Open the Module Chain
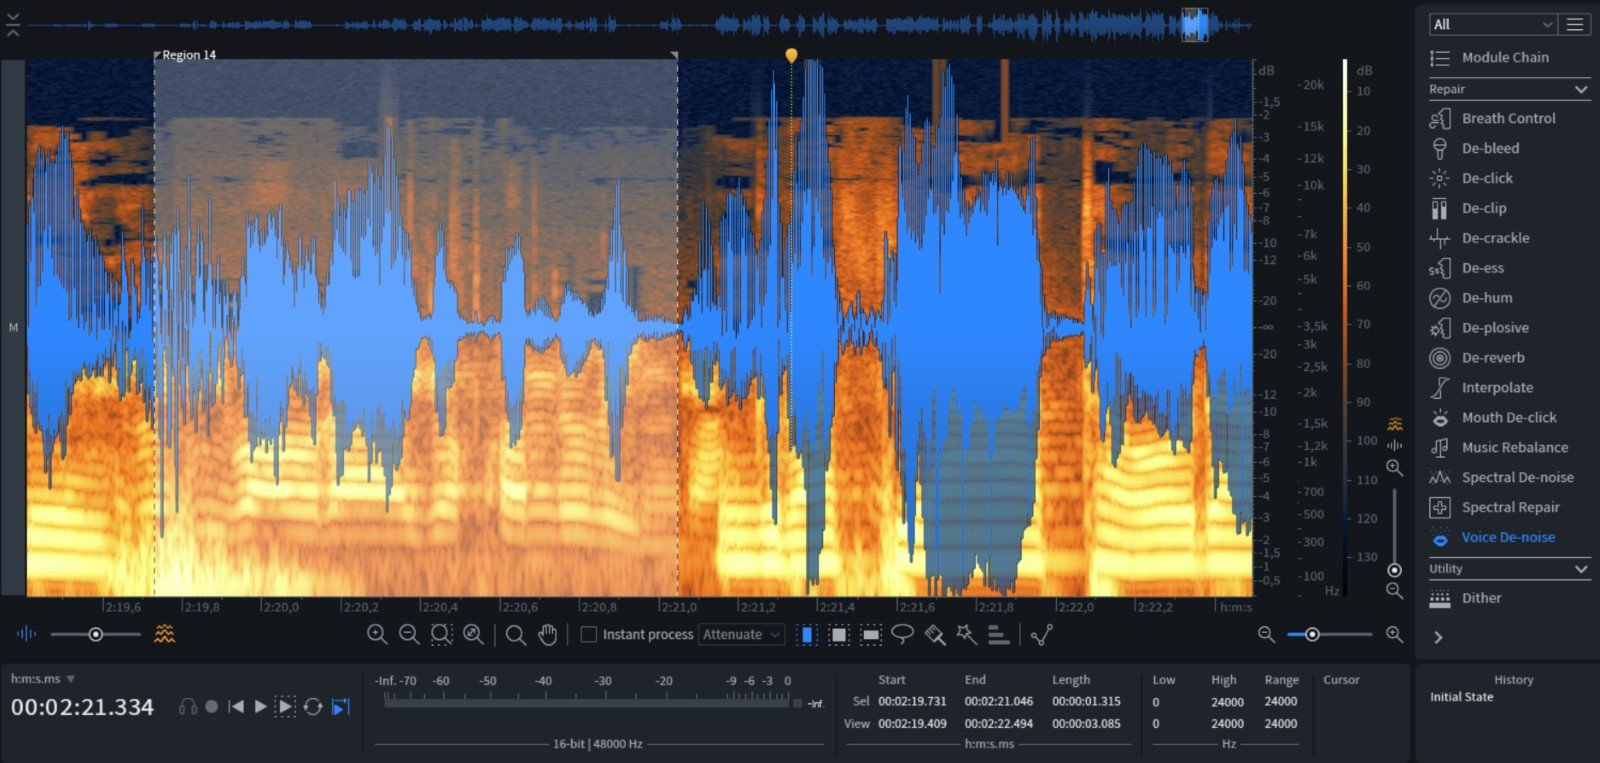The width and height of the screenshot is (1600, 763). [1507, 58]
